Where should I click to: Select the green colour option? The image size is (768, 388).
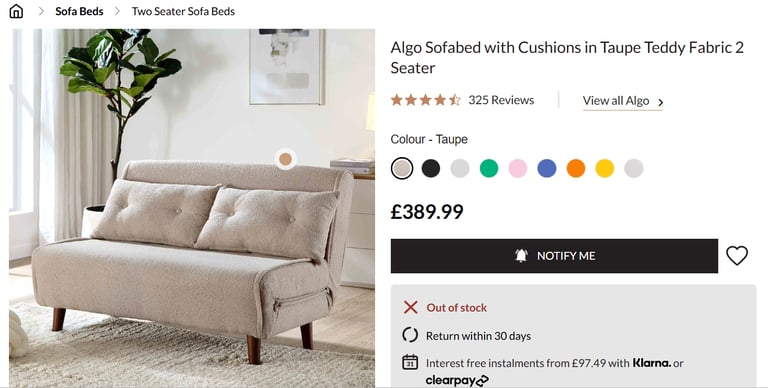click(x=489, y=169)
